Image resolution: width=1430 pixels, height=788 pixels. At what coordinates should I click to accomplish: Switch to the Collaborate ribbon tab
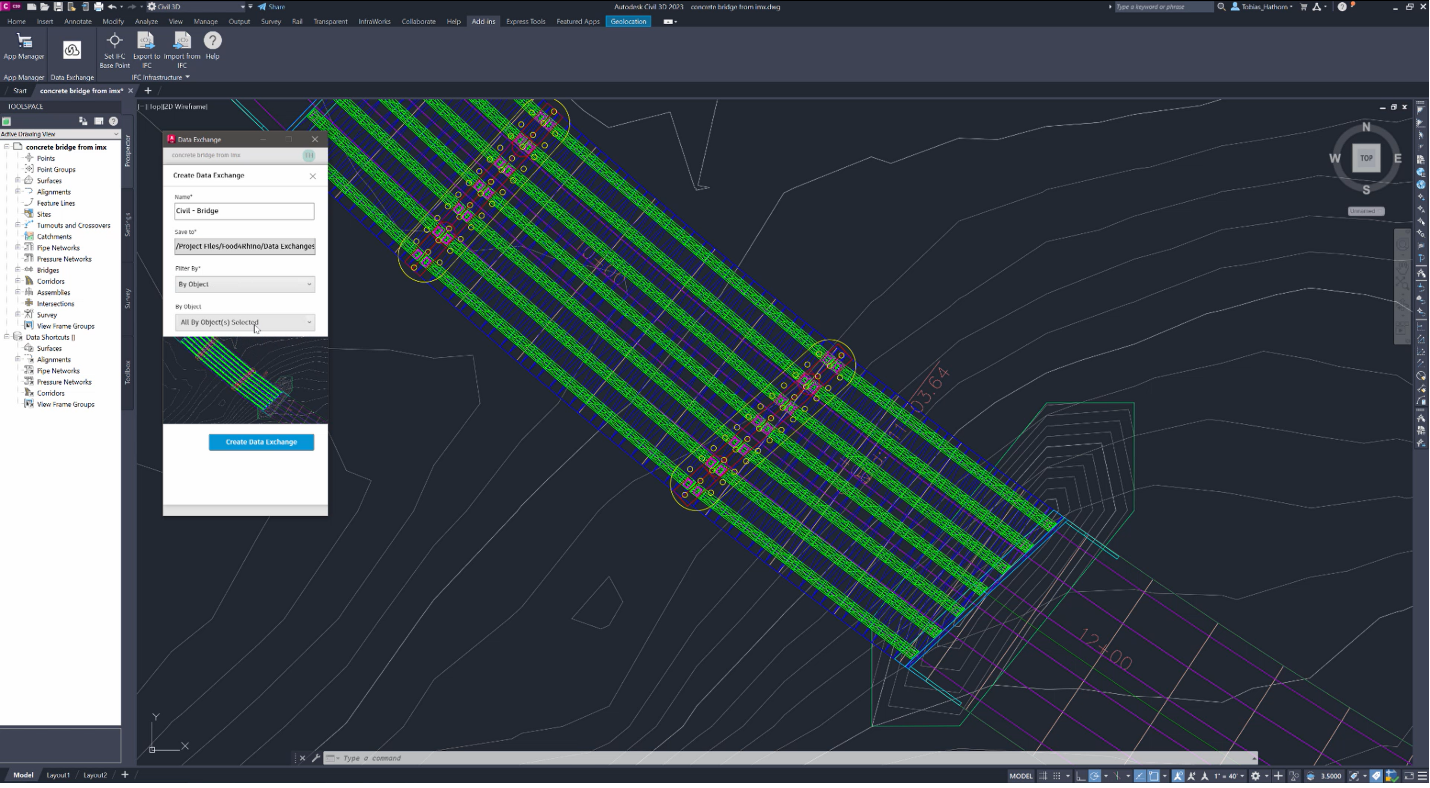(419, 21)
